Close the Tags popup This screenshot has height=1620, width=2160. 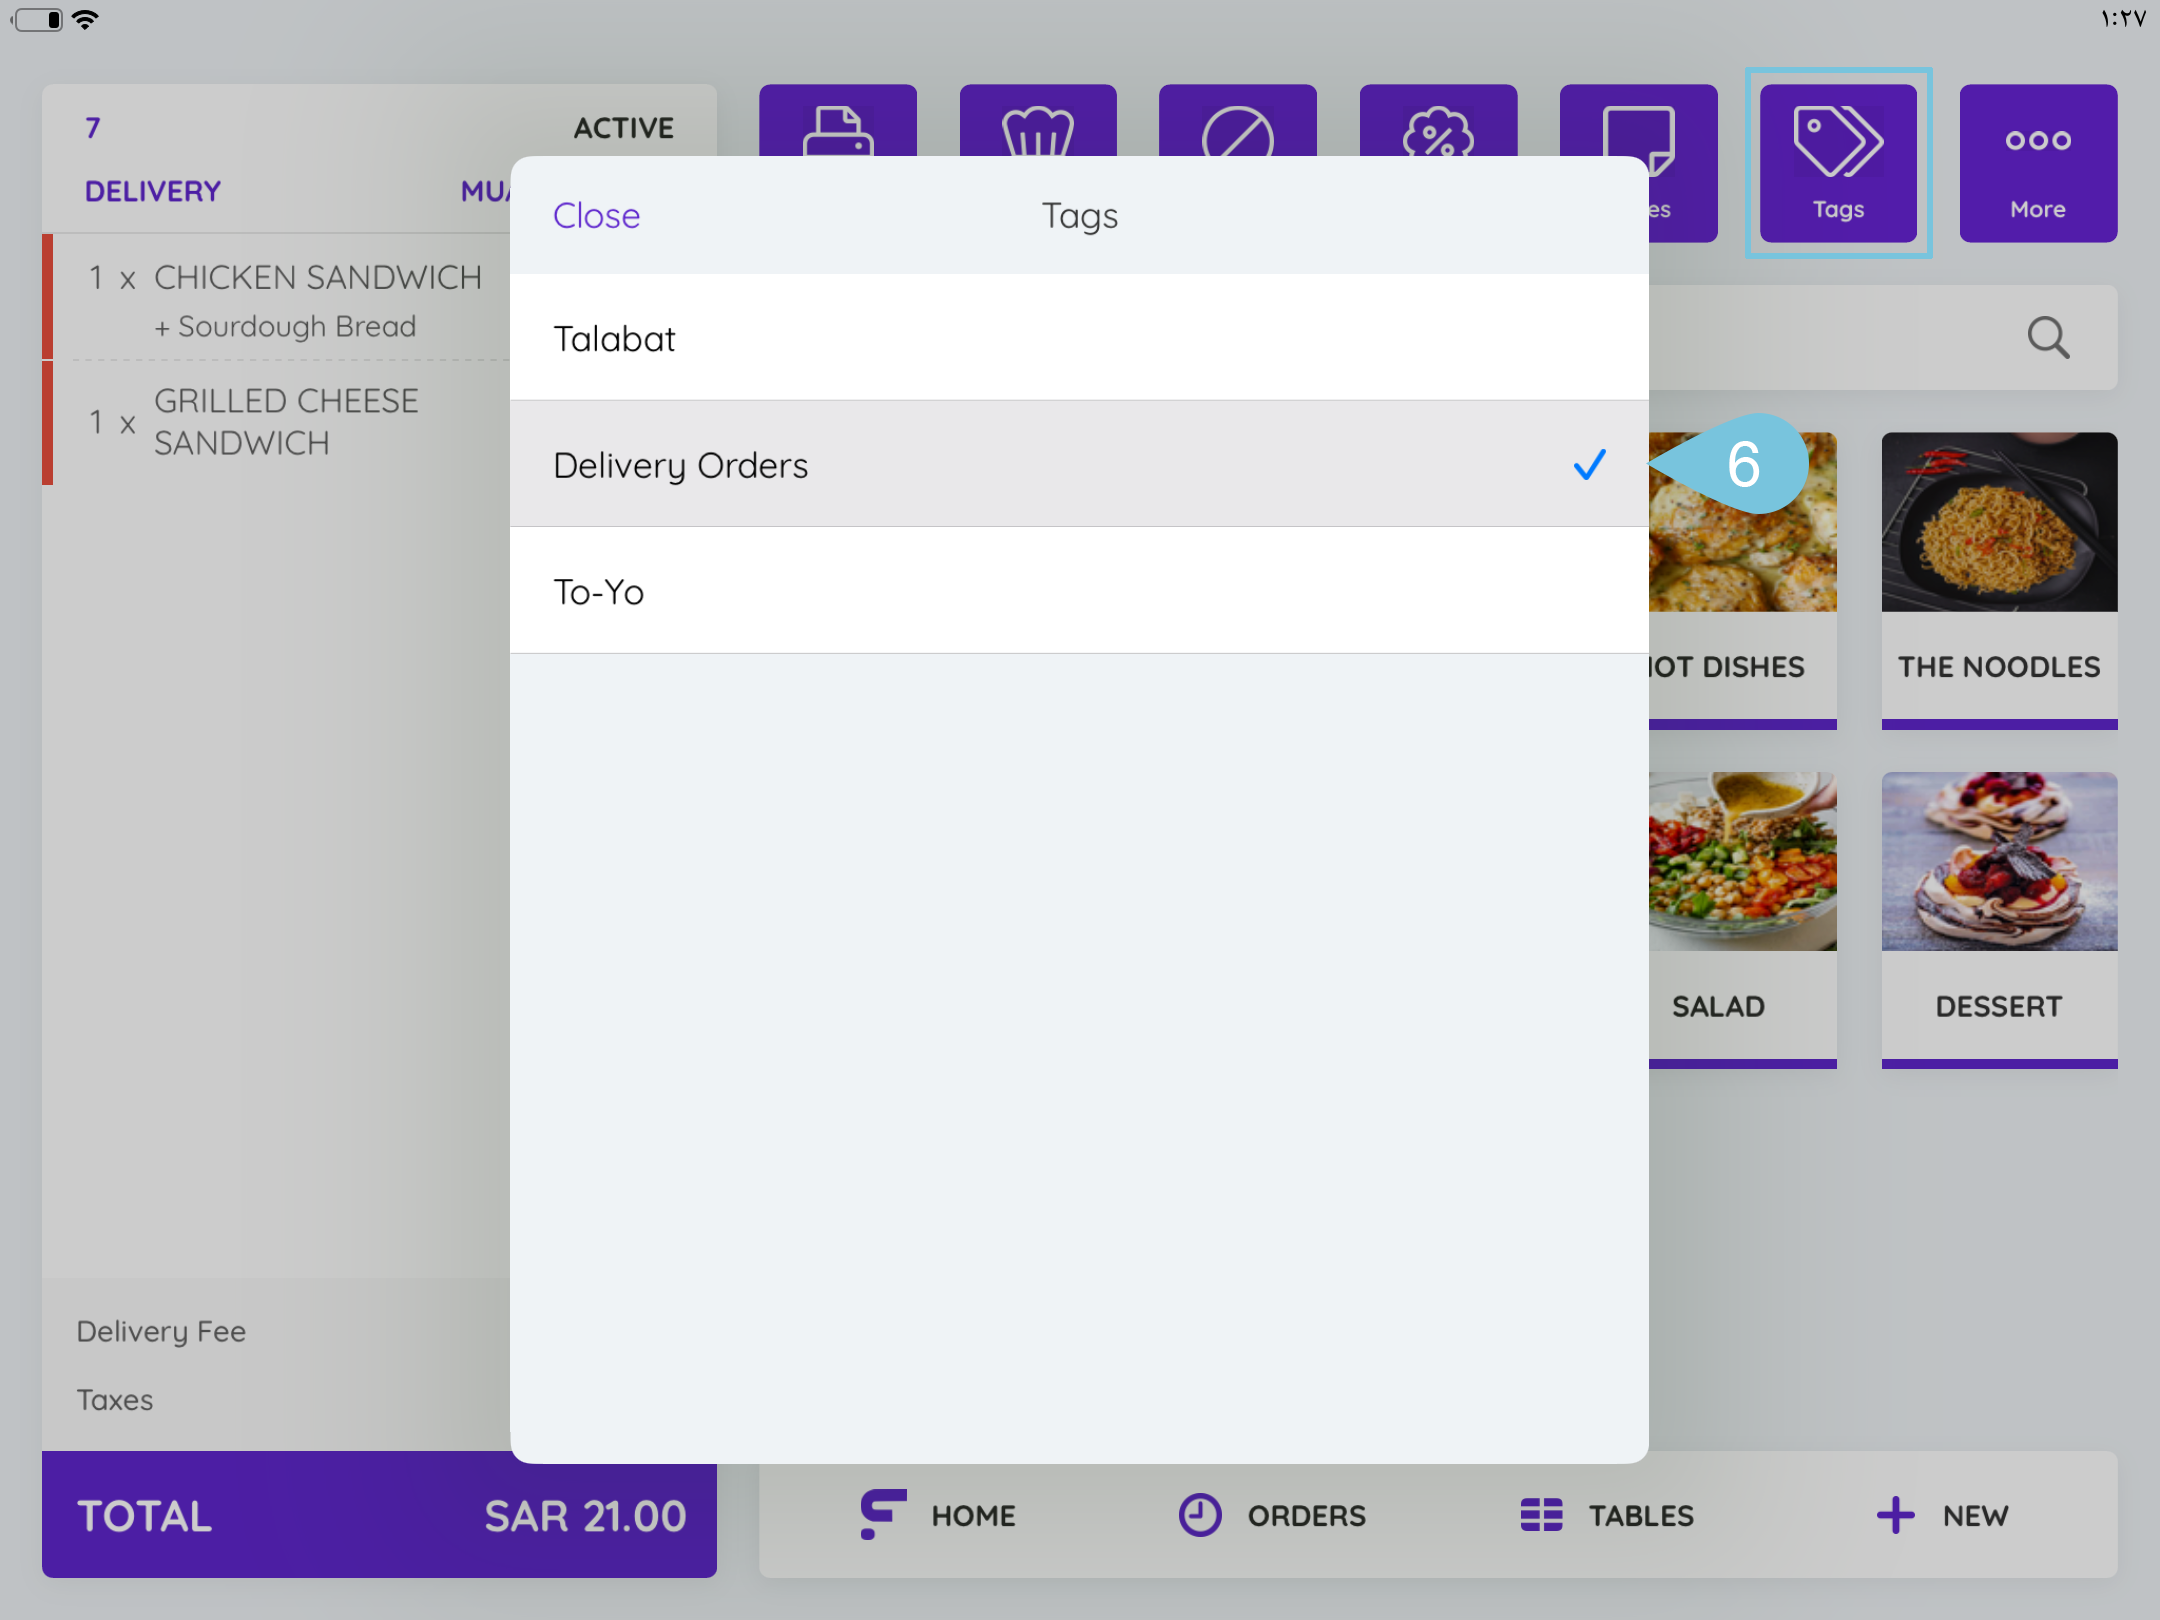click(x=596, y=216)
